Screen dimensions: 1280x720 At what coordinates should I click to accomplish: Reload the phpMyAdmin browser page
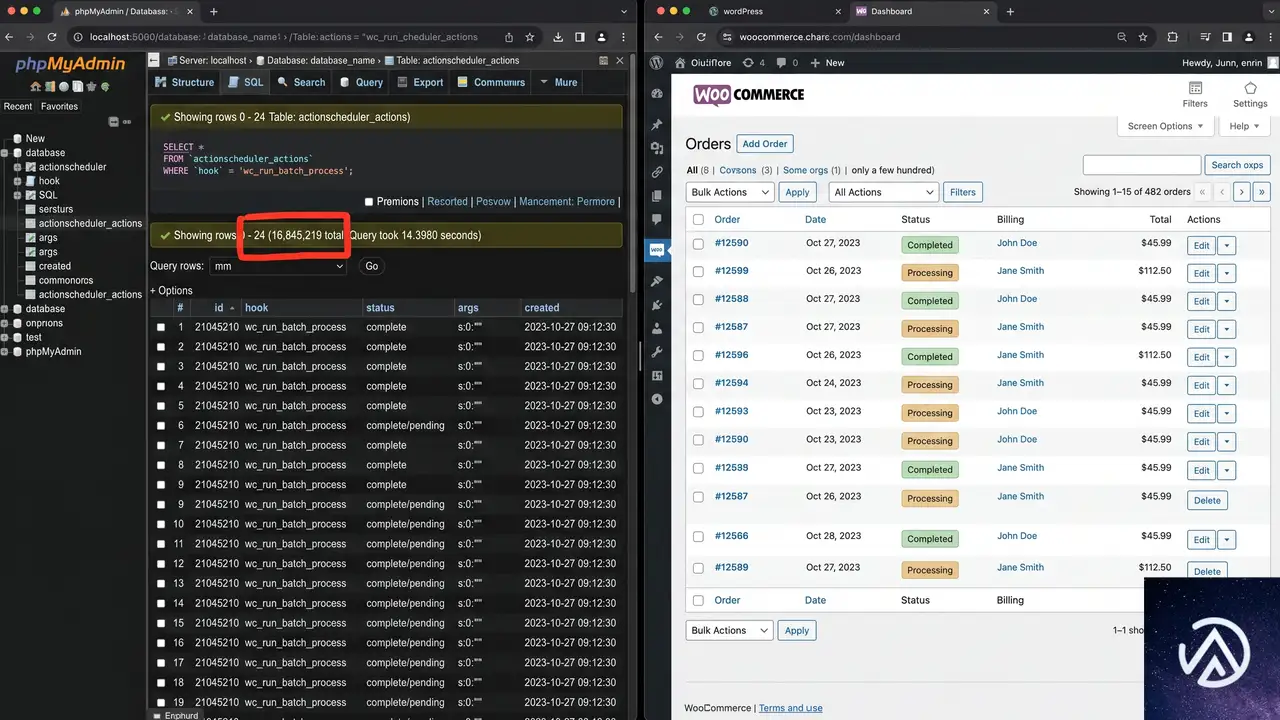point(54,37)
